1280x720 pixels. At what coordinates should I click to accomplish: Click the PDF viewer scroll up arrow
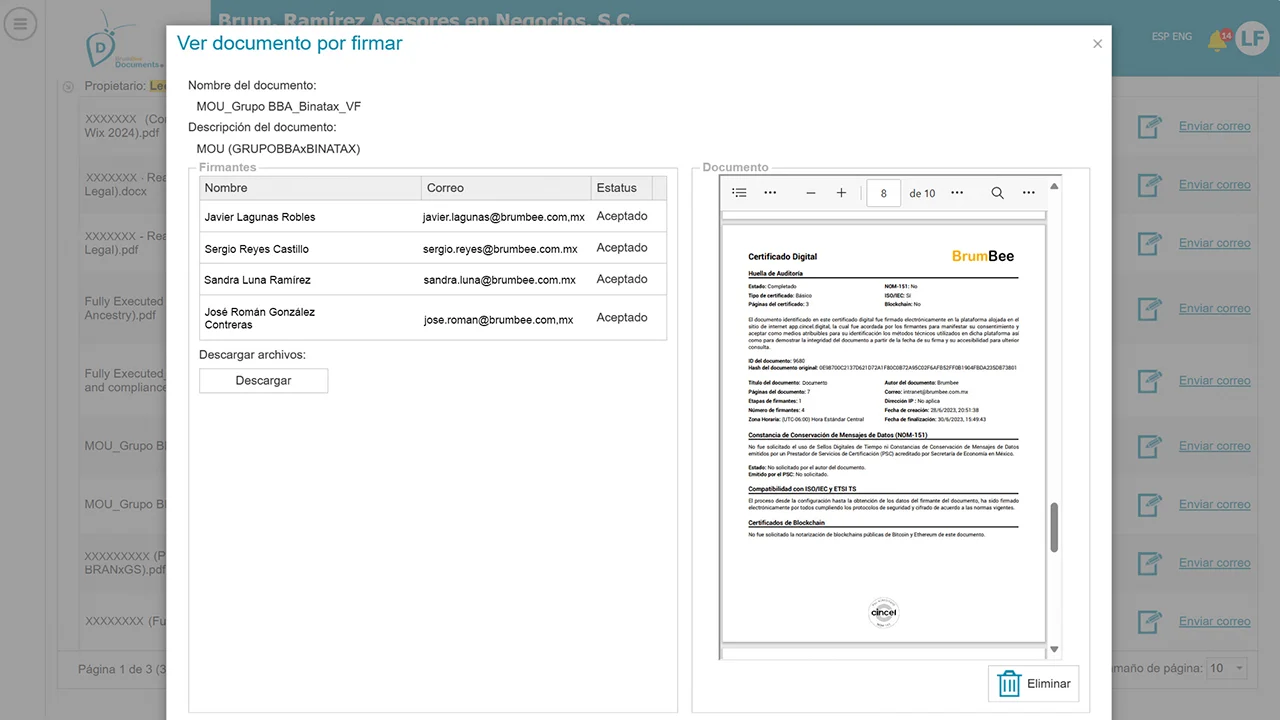coord(1054,186)
